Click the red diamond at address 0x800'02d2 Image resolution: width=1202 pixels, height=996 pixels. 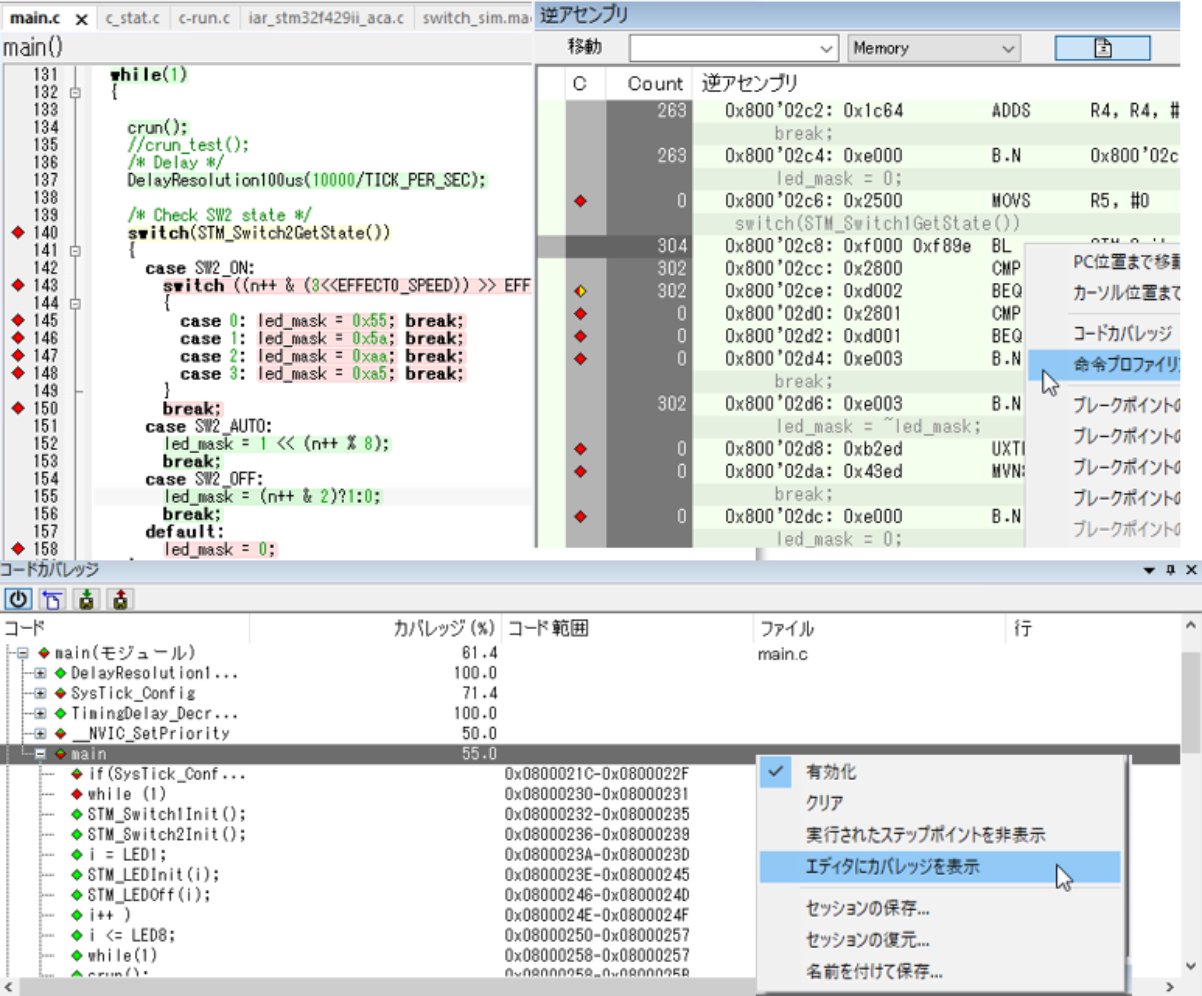[580, 336]
